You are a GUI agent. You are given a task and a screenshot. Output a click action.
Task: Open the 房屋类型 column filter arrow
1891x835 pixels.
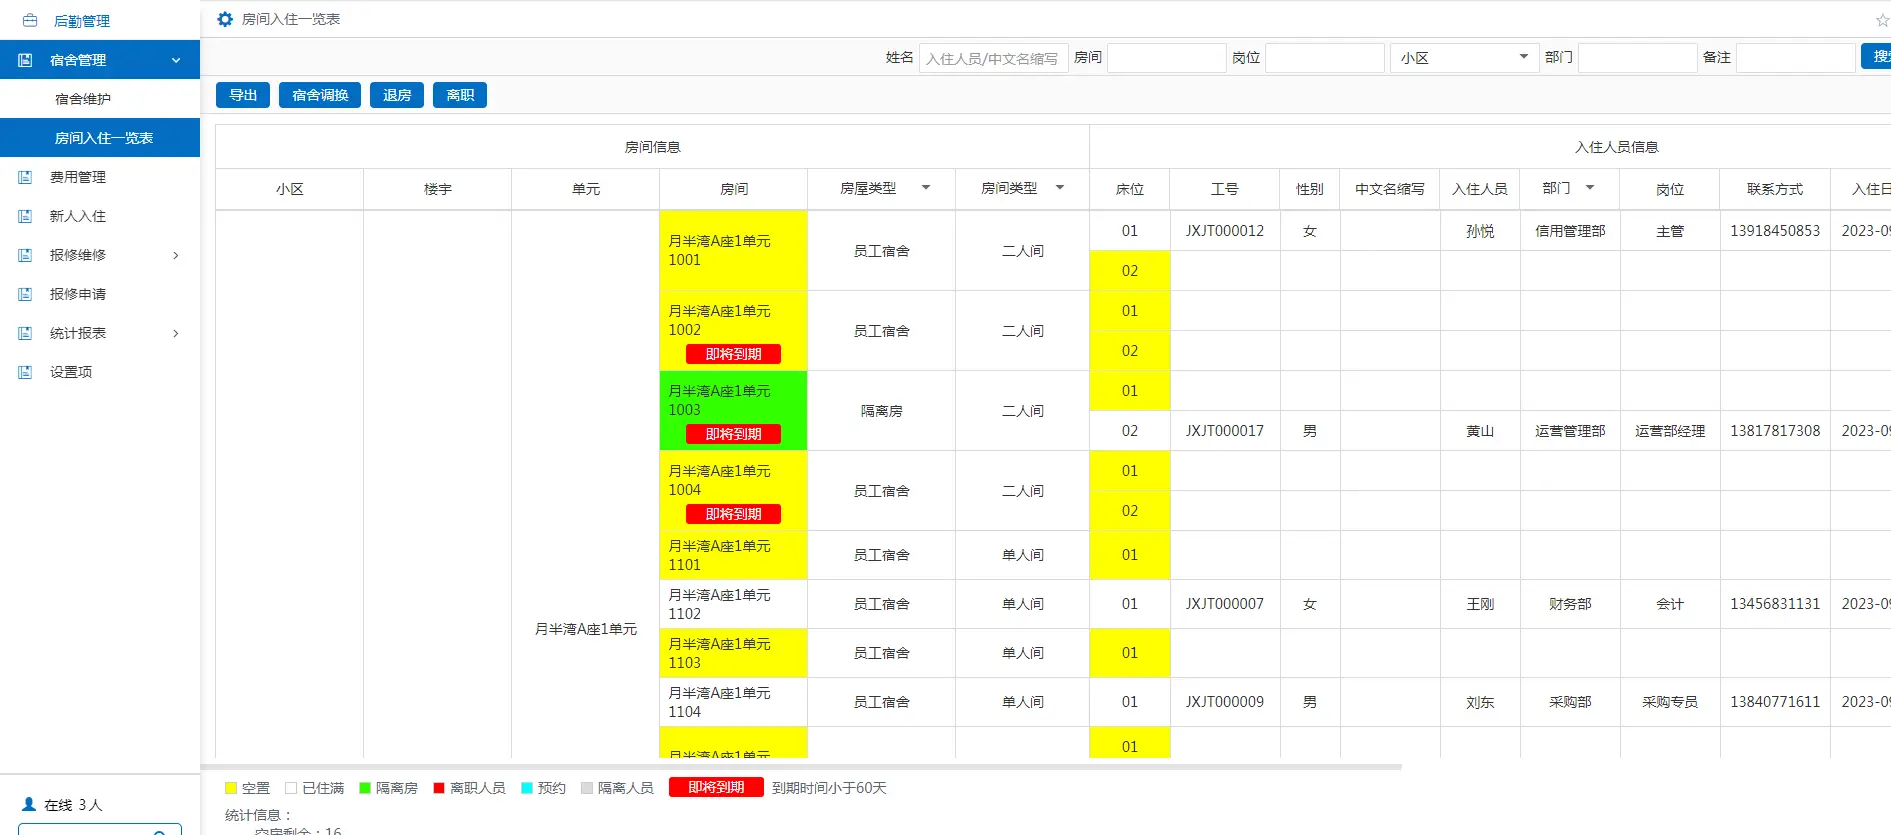tap(926, 188)
